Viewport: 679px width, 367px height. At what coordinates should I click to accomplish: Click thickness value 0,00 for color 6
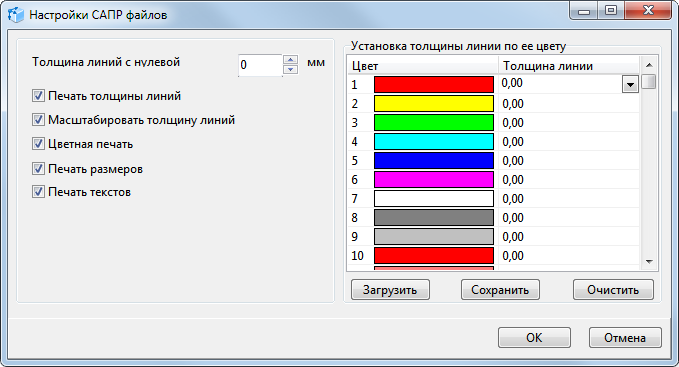pos(513,180)
